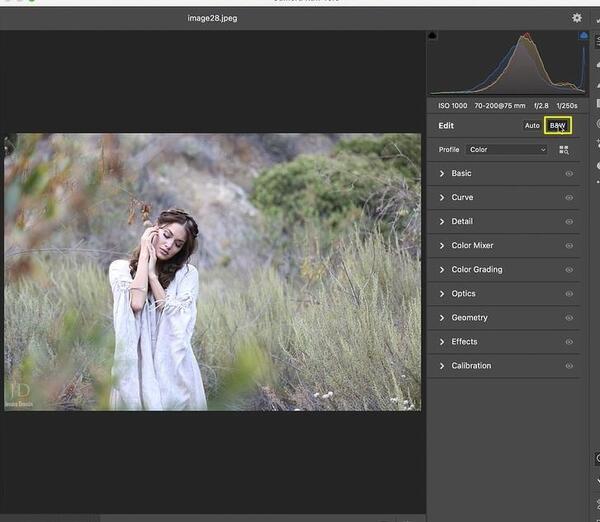Expand the Curve panel chevron

click(442, 197)
